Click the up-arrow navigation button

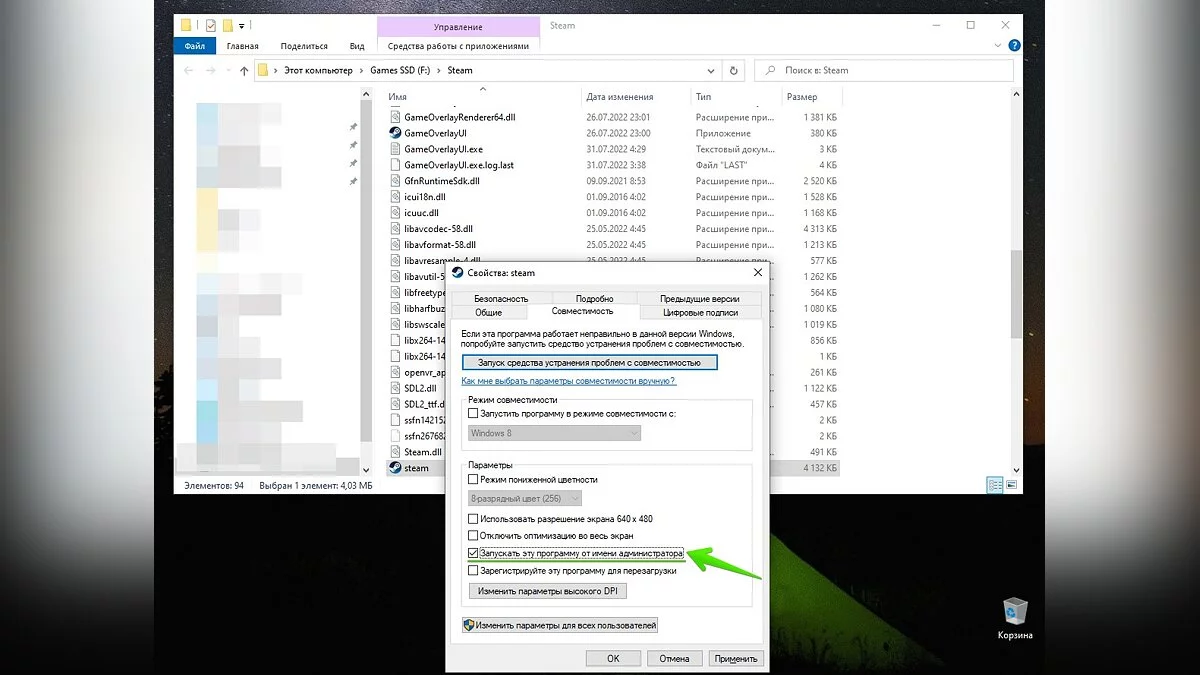tap(244, 71)
